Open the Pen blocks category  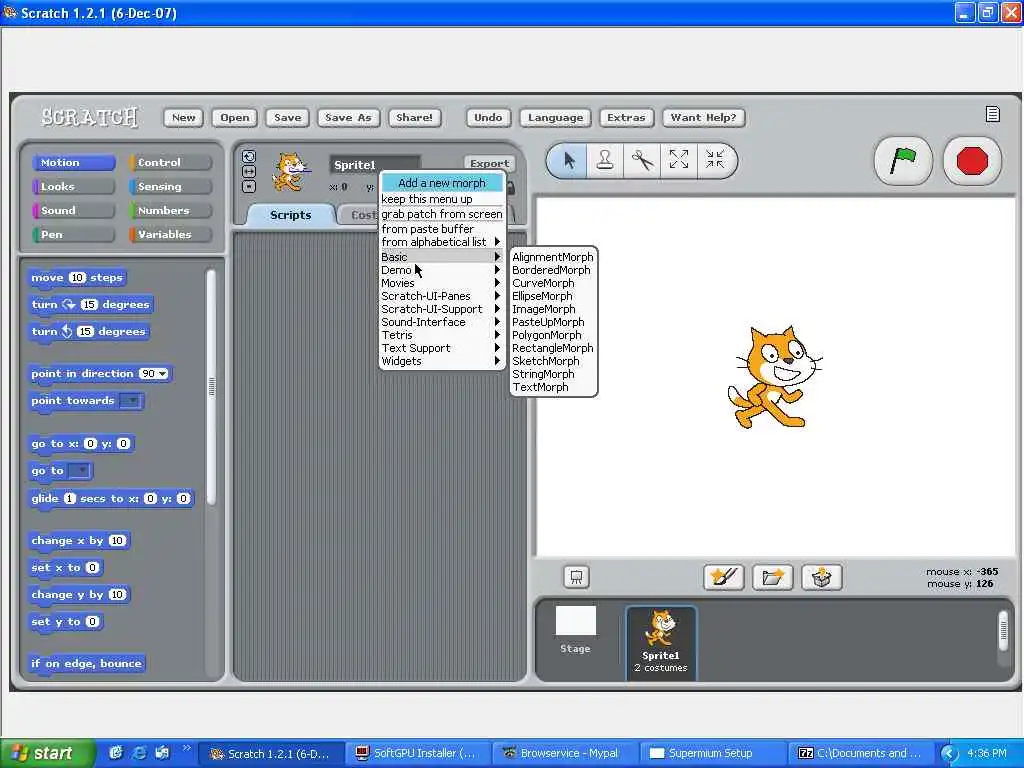tap(73, 234)
